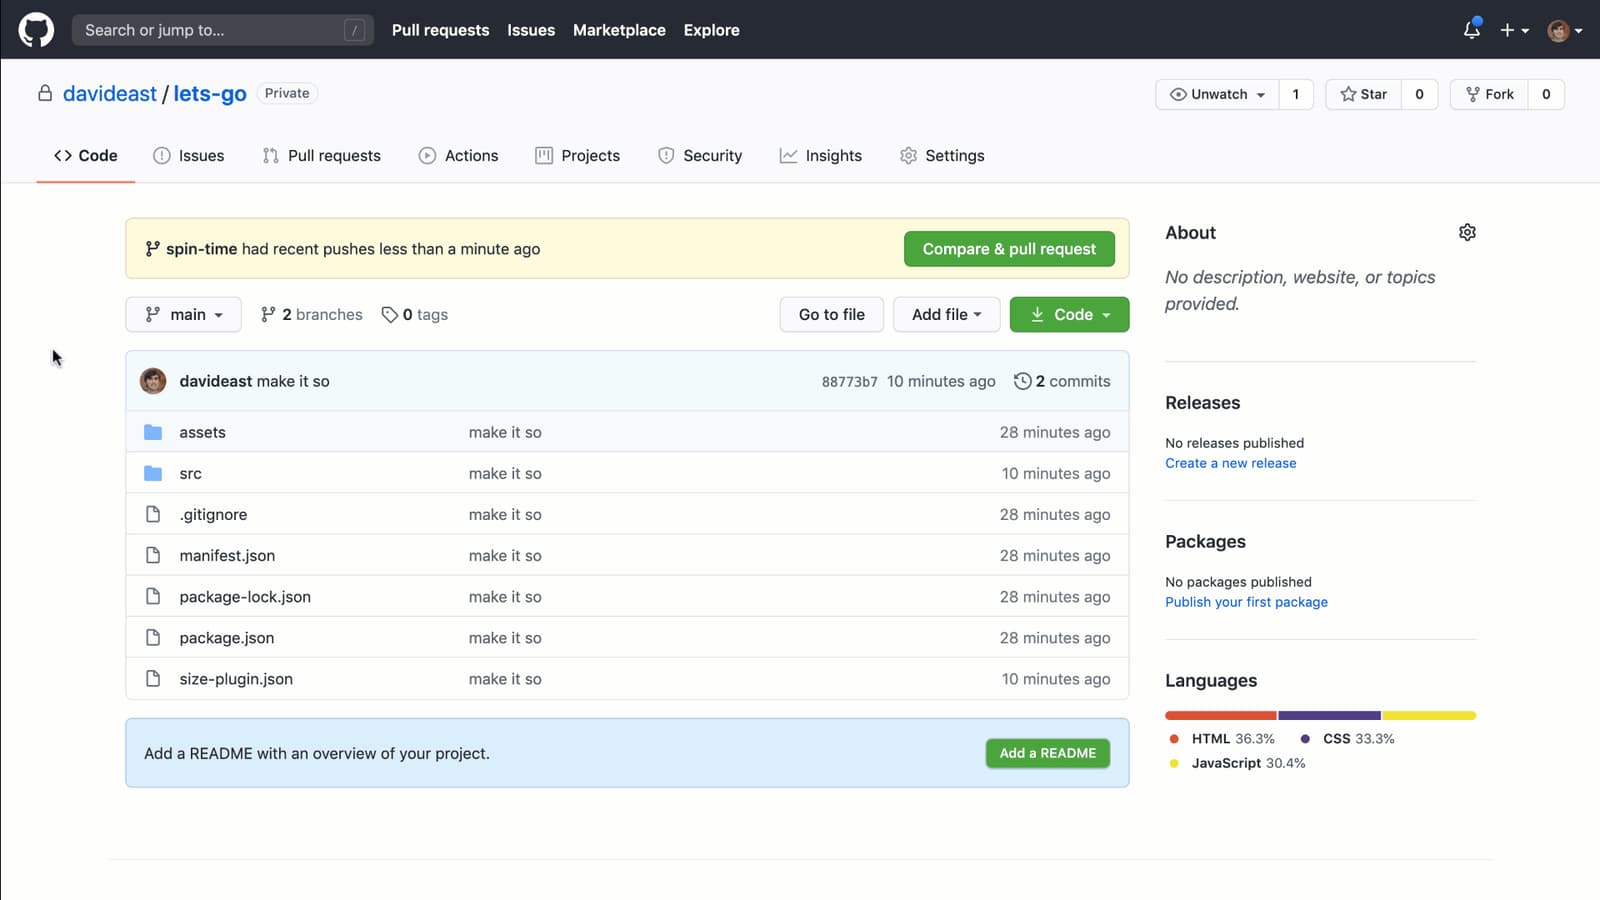Open the plus create-new menu
The width and height of the screenshot is (1600, 900).
click(x=1514, y=30)
